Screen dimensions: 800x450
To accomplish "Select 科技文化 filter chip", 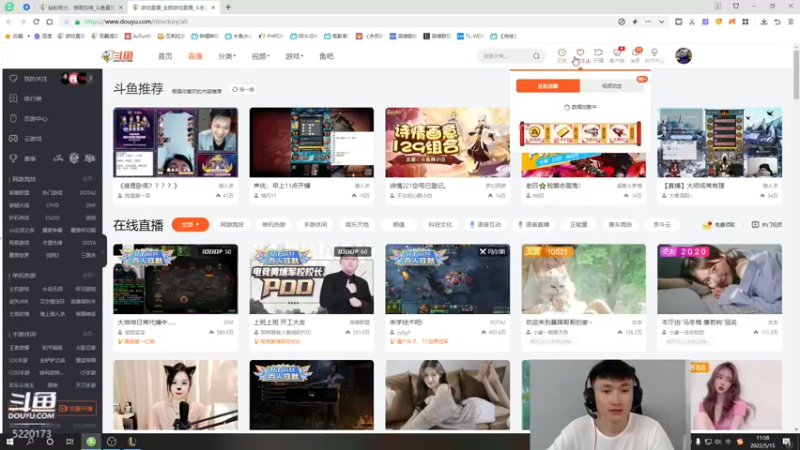I will click(x=440, y=224).
